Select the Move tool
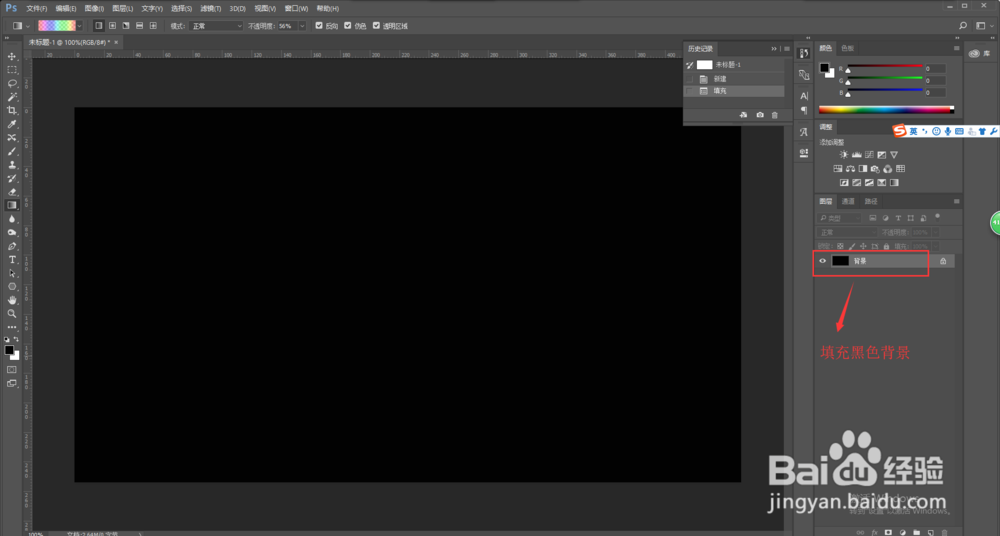 coord(11,56)
